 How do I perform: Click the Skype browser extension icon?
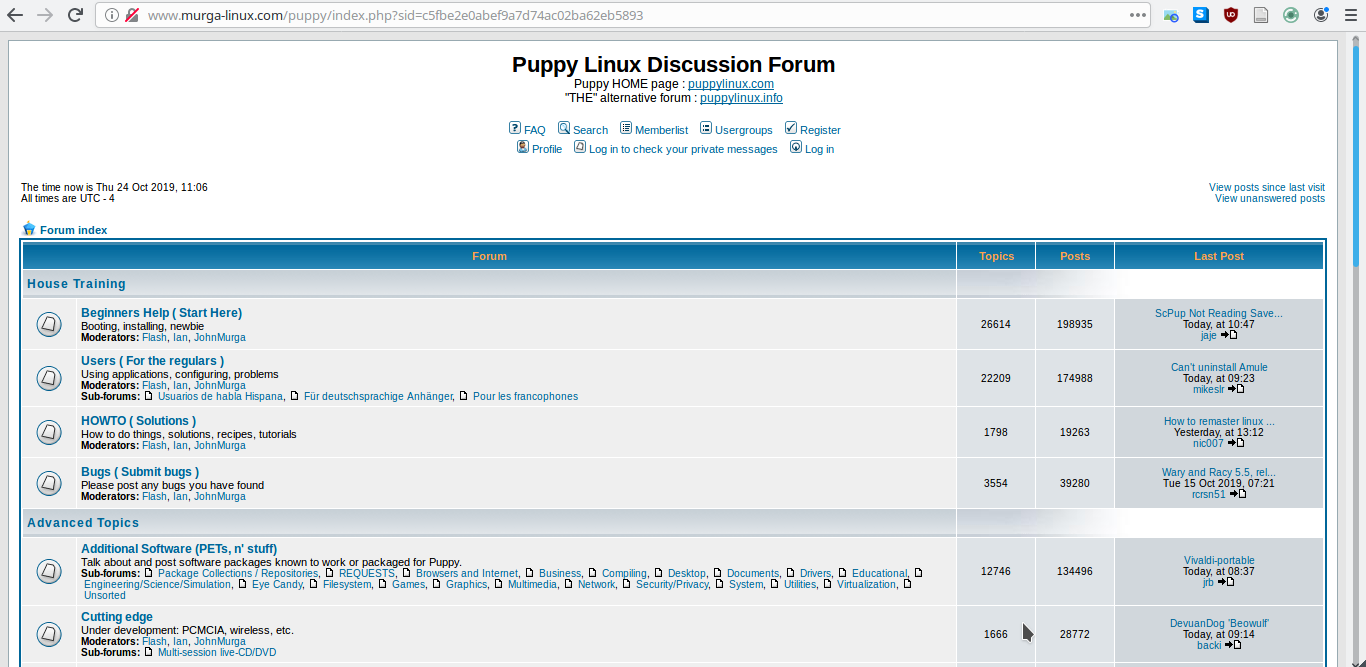pos(1200,14)
